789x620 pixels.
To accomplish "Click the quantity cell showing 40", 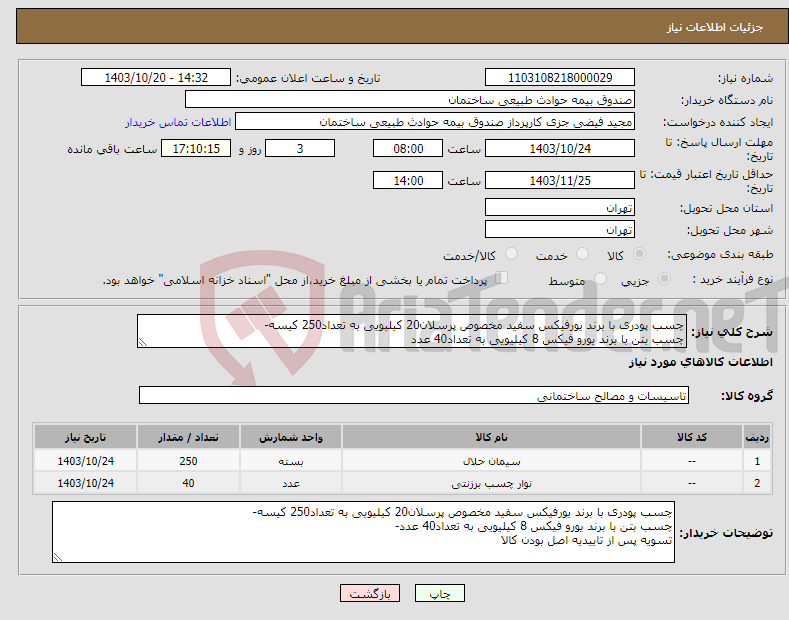I will pos(188,483).
